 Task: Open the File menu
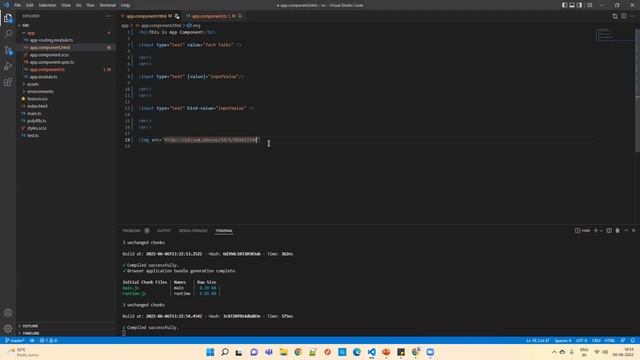(18, 5)
